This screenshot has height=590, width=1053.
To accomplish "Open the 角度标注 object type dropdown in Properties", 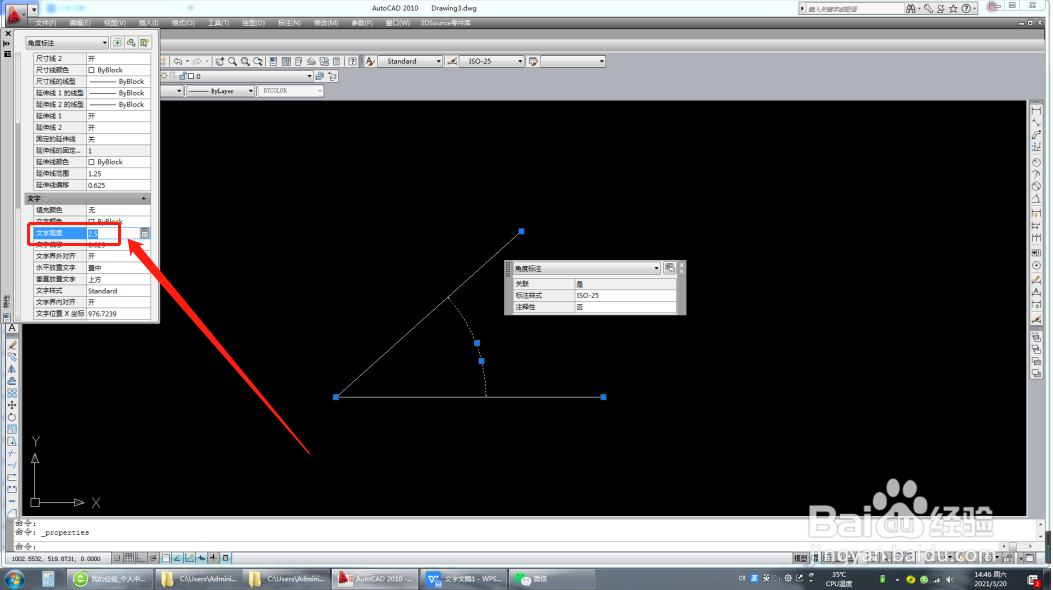I will pos(67,43).
